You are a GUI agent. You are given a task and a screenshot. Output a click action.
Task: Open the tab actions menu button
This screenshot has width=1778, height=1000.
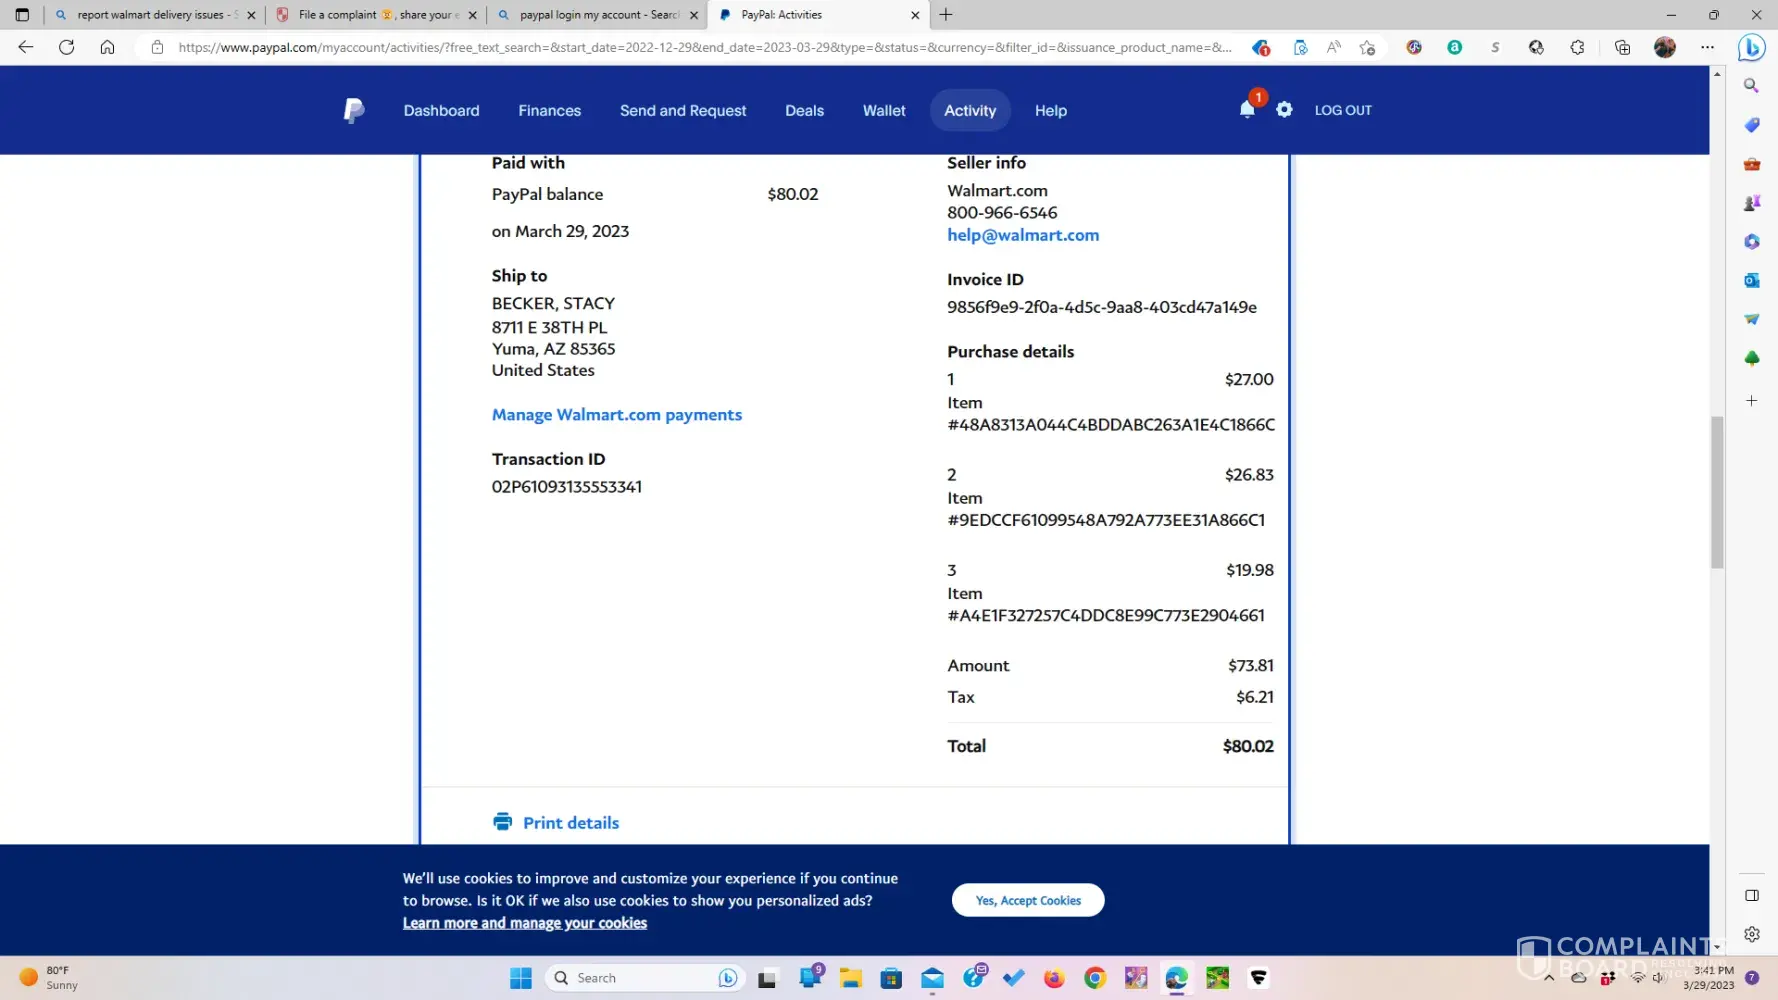coord(22,15)
